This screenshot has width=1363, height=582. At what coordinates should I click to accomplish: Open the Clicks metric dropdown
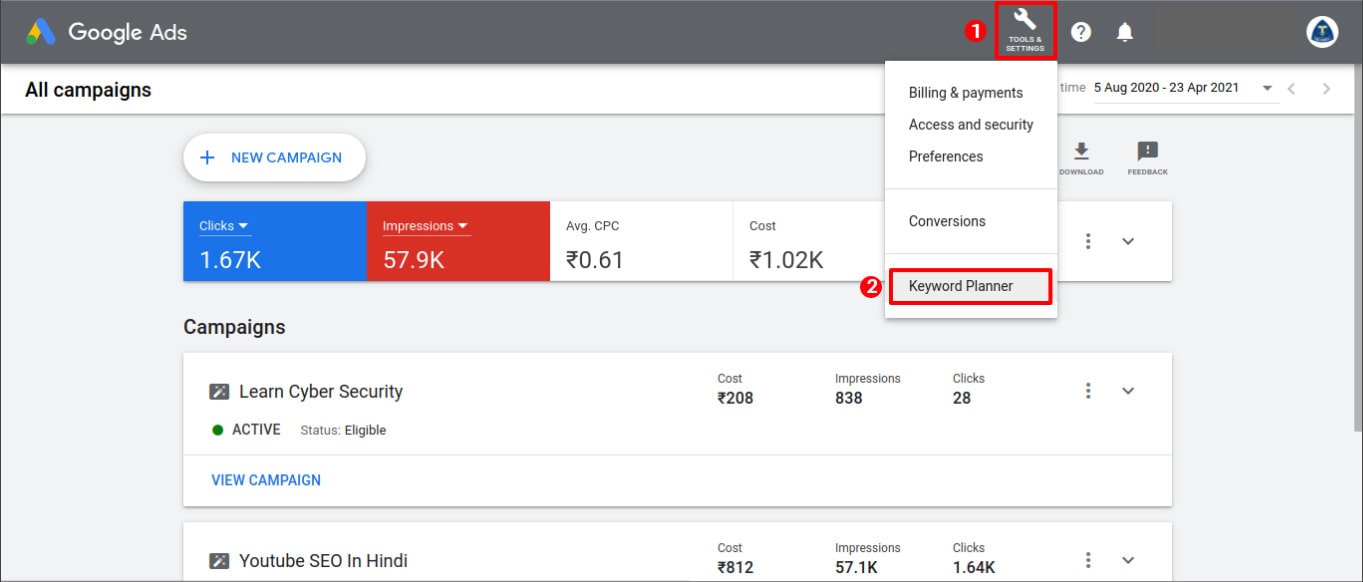click(223, 226)
